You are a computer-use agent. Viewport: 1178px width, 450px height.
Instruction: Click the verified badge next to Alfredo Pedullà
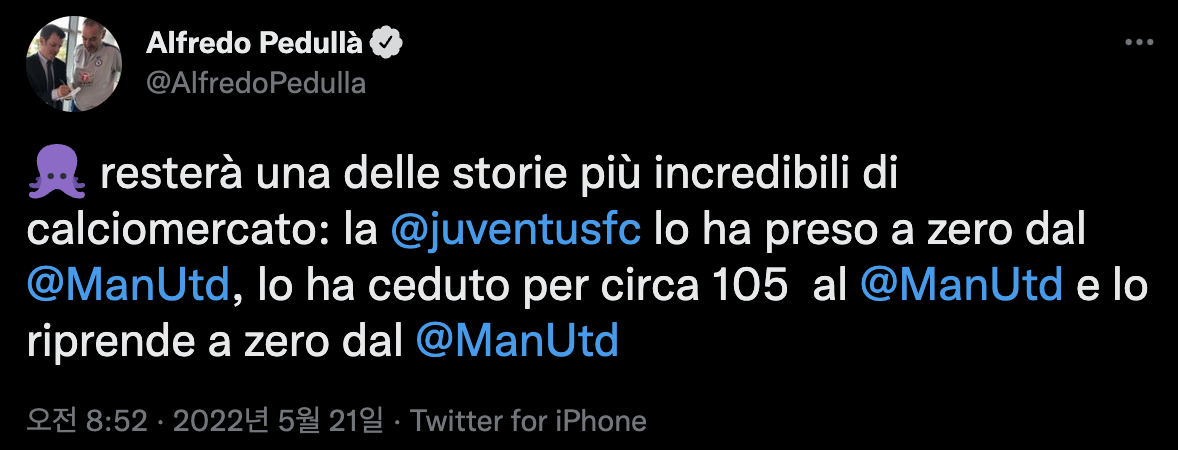click(388, 44)
